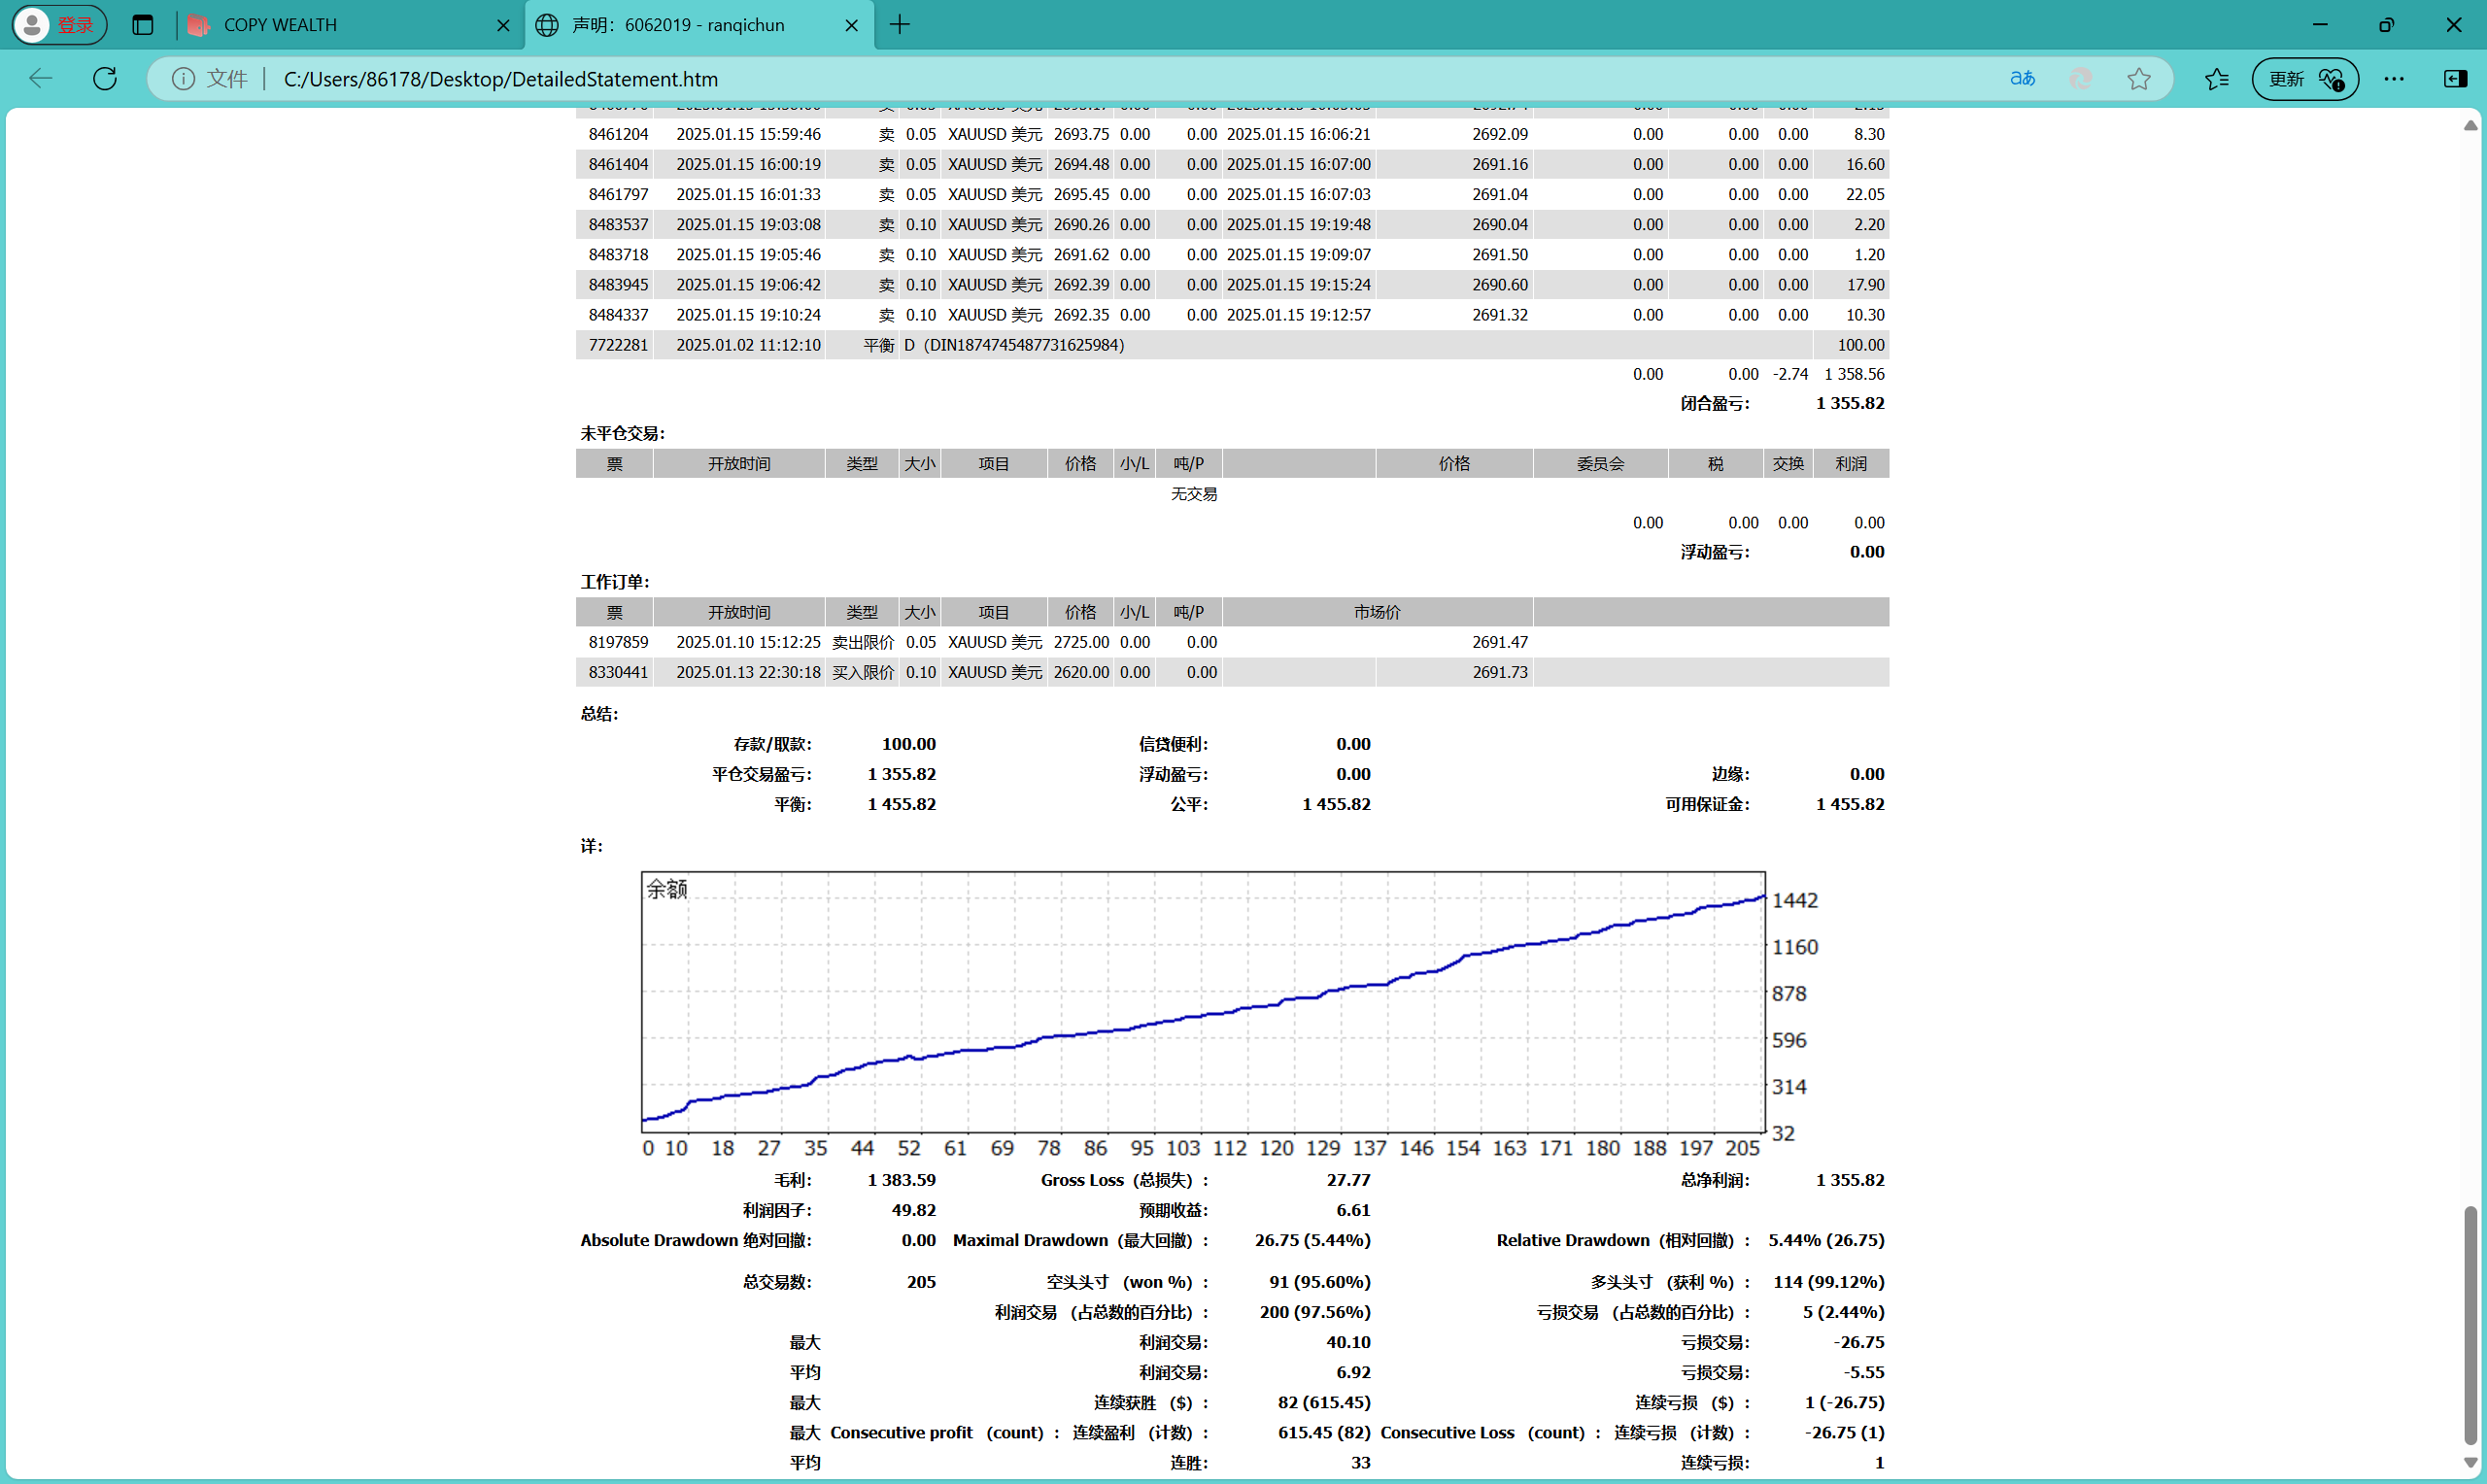
Task: Click the 市场价 column header
Action: [x=1377, y=612]
